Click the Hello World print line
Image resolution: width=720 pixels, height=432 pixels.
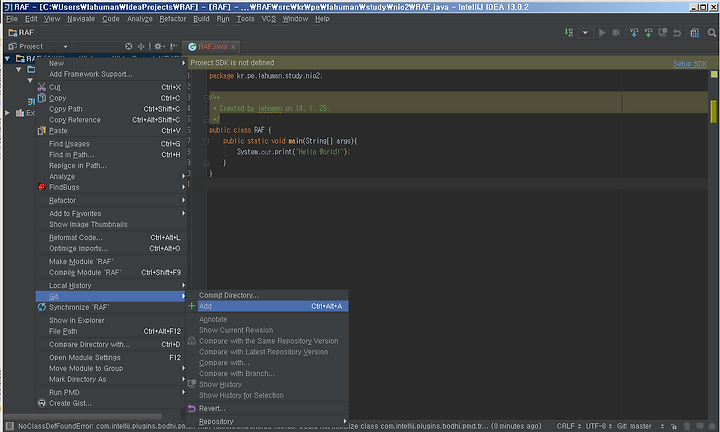[x=293, y=152]
